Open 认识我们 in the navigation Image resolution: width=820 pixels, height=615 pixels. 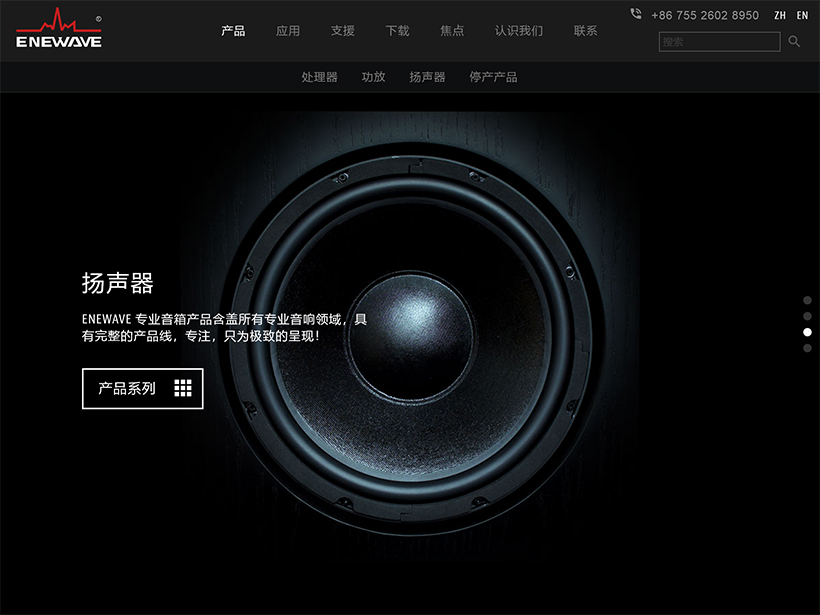tap(519, 31)
